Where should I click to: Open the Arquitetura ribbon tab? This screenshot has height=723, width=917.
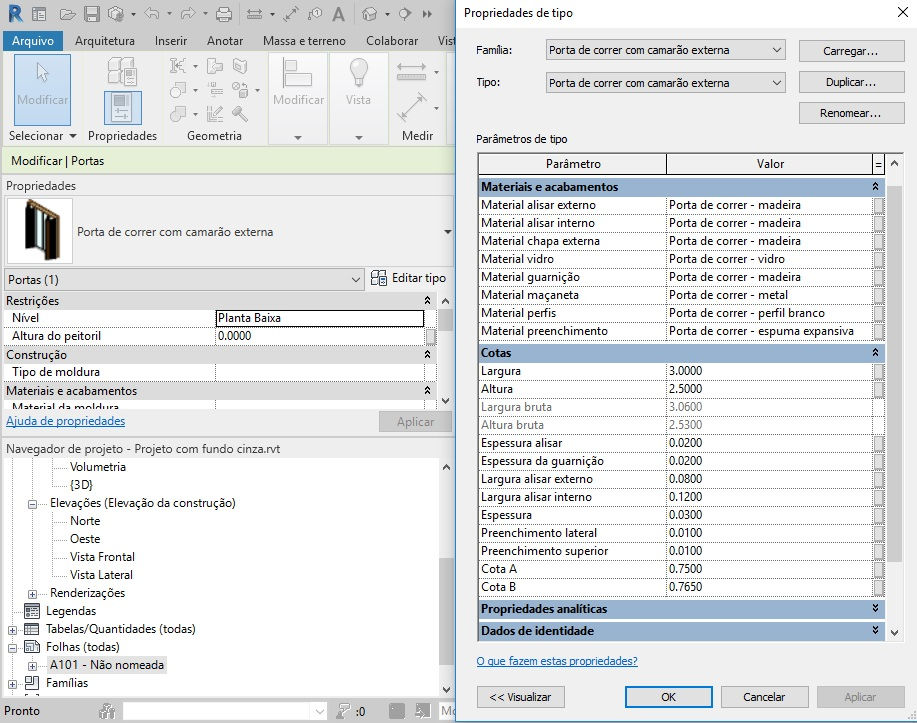pyautogui.click(x=105, y=40)
